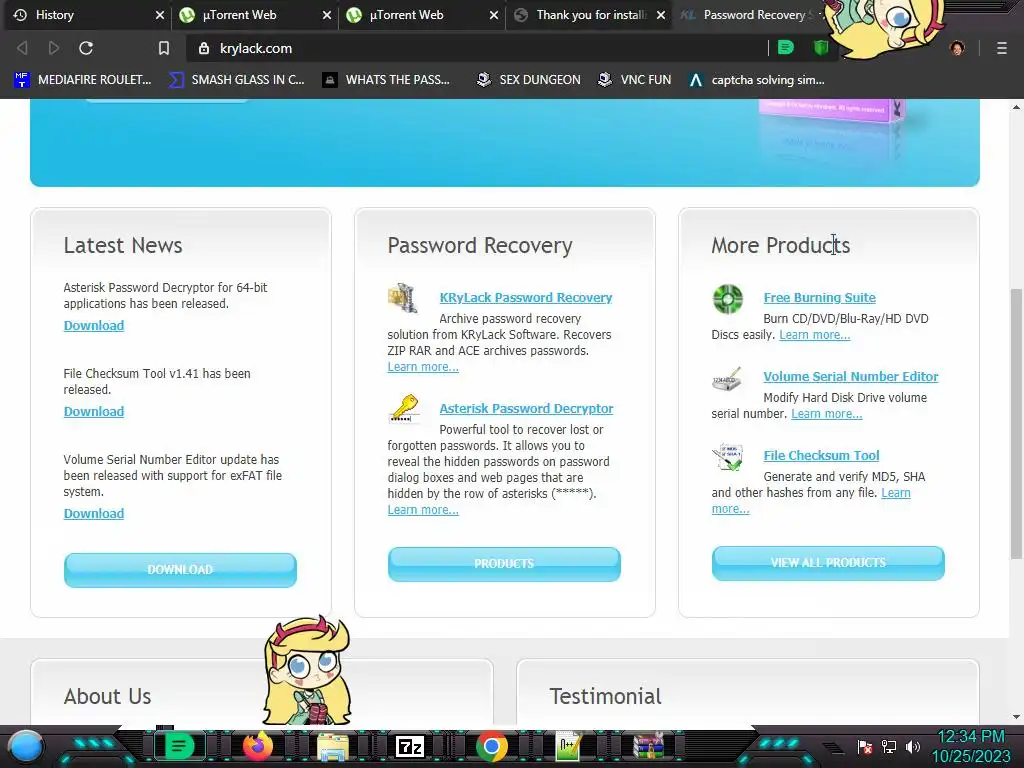Open the WHATS THE PASS... bookmark
The width and height of the screenshot is (1024, 768).
387,80
